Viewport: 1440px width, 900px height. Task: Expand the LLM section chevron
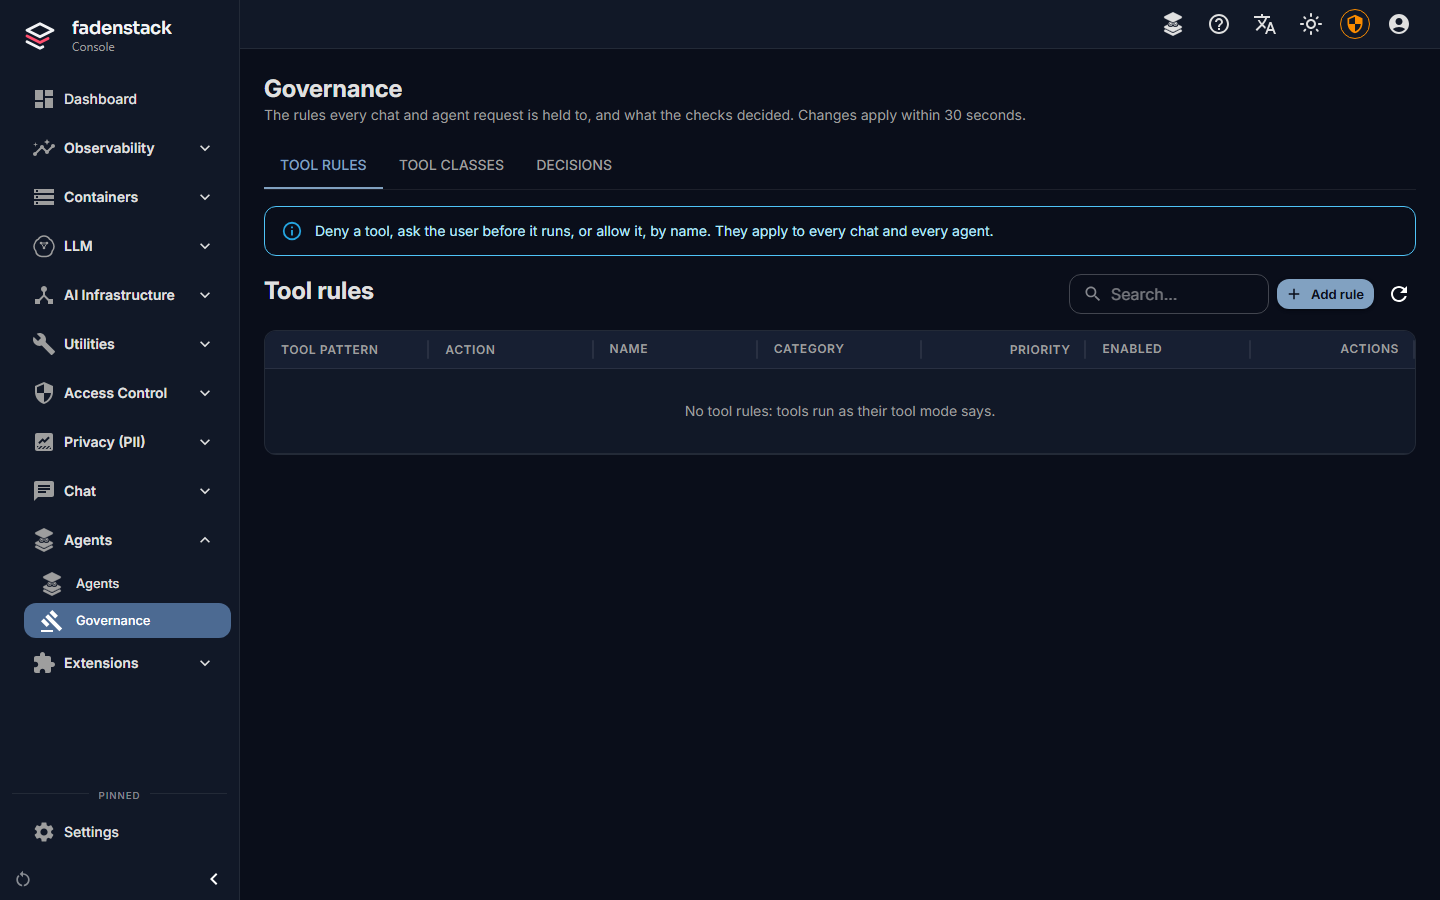pyautogui.click(x=205, y=246)
